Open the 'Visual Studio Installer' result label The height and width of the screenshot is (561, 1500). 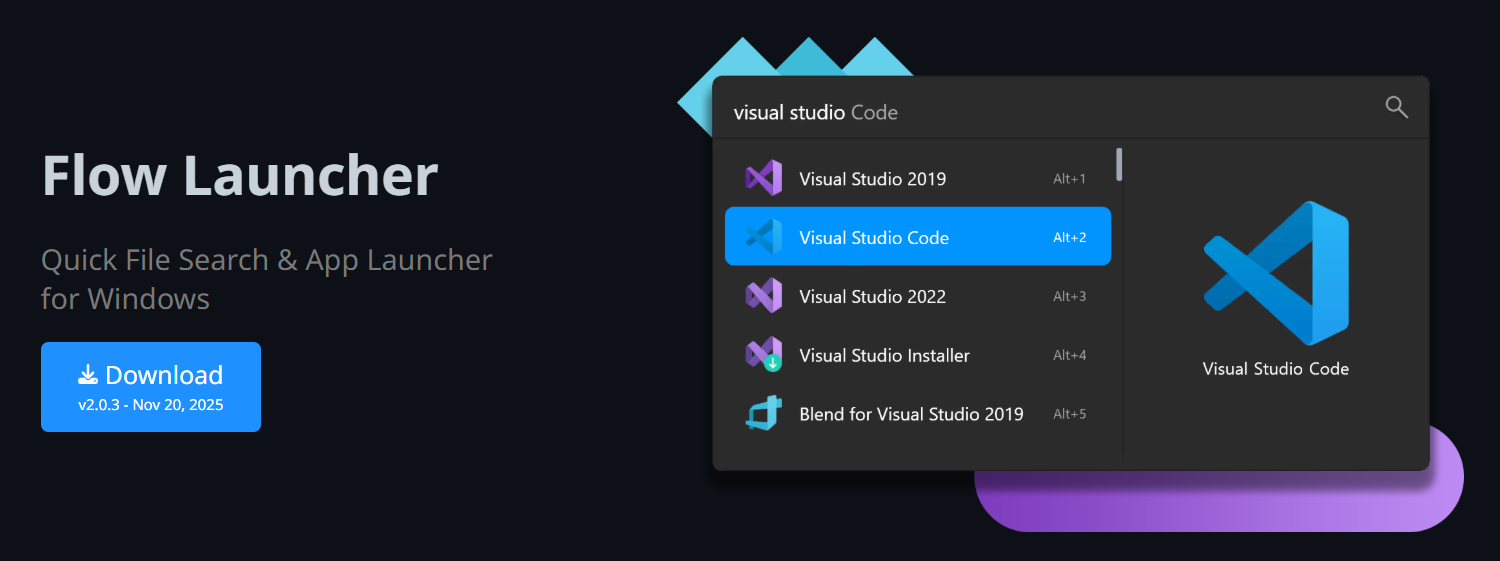[884, 356]
